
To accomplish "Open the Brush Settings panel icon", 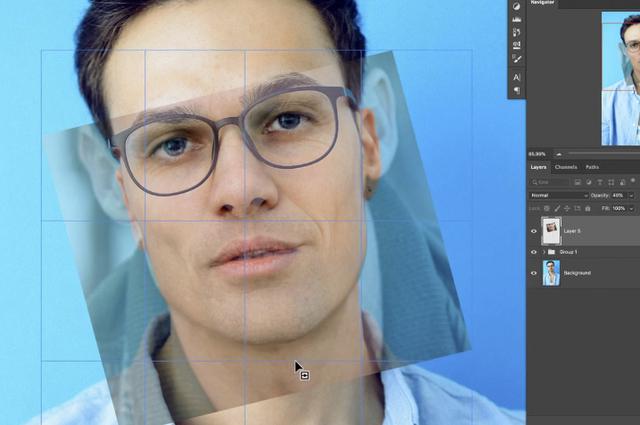I will [x=516, y=32].
